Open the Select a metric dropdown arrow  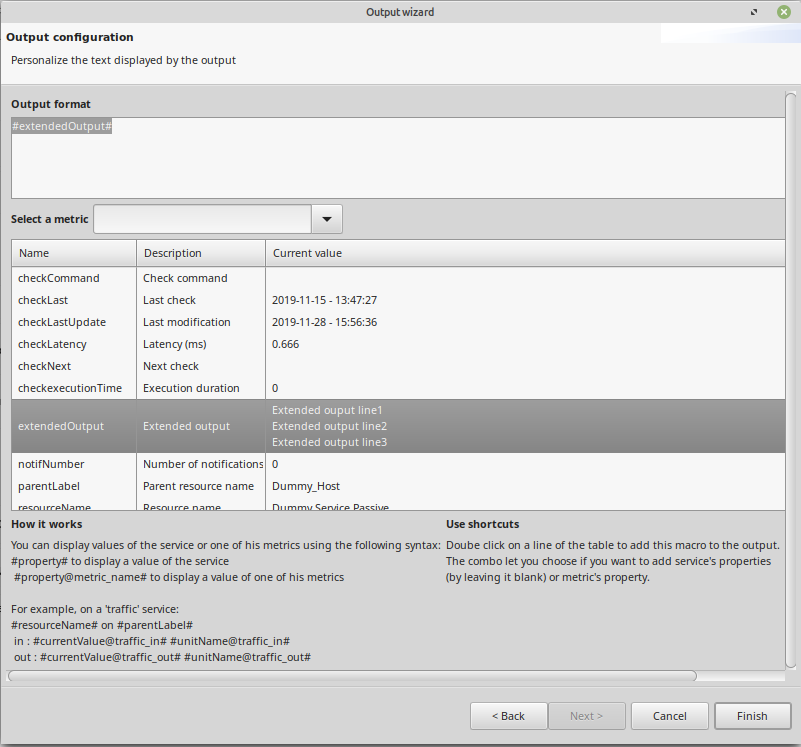pyautogui.click(x=327, y=219)
